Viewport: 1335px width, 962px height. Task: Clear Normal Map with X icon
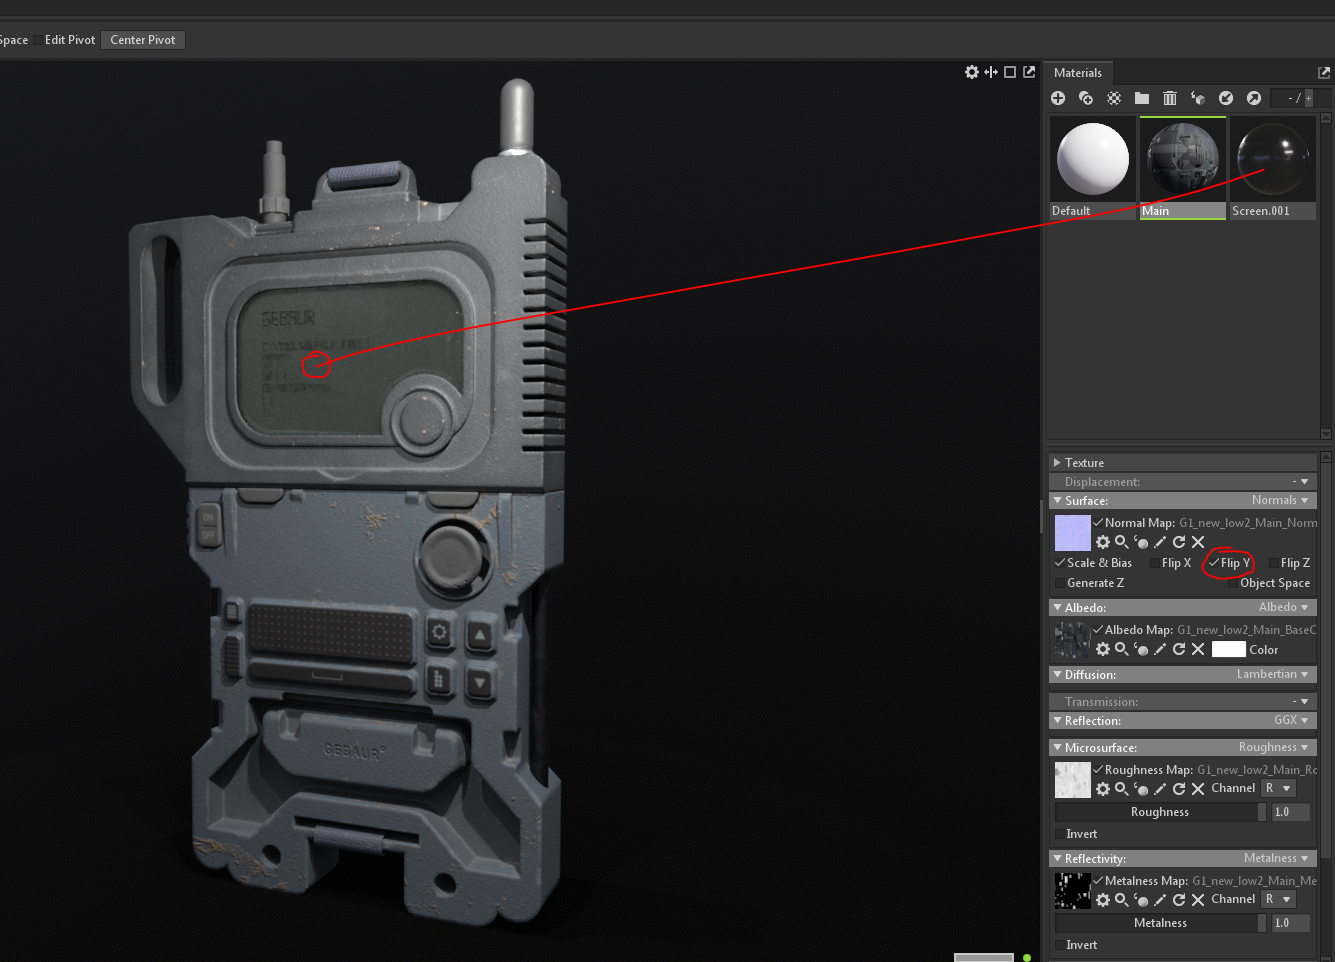pyautogui.click(x=1198, y=542)
